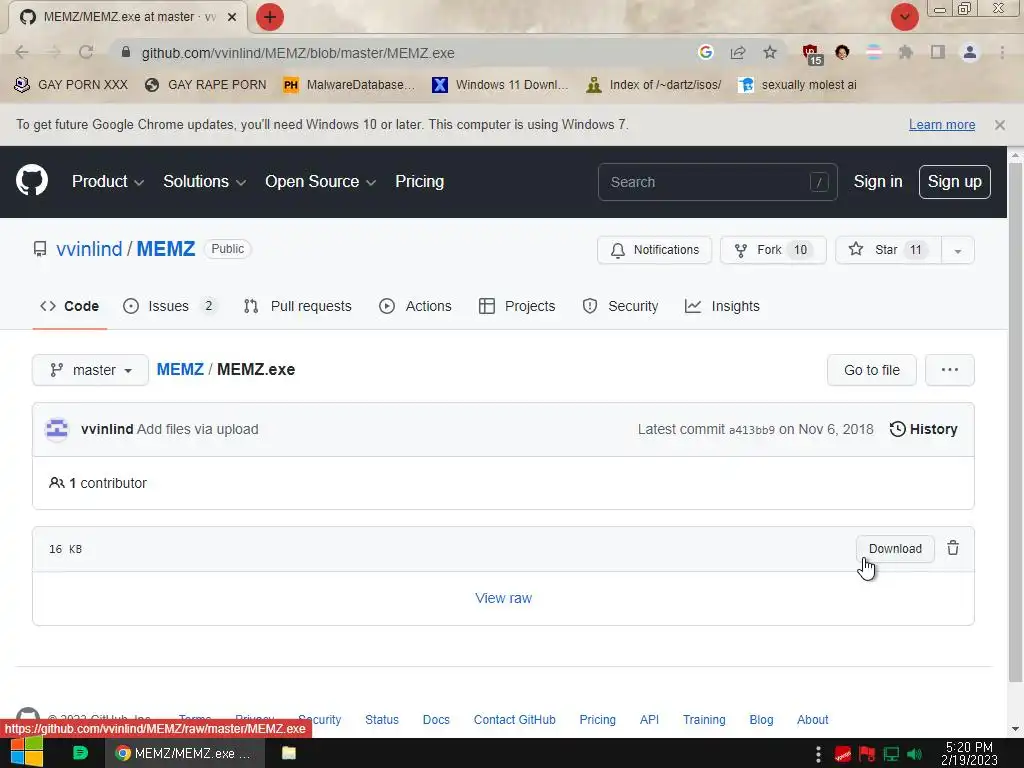This screenshot has height=768, width=1024.
Task: Reload the page in Chrome
Action: point(86,52)
